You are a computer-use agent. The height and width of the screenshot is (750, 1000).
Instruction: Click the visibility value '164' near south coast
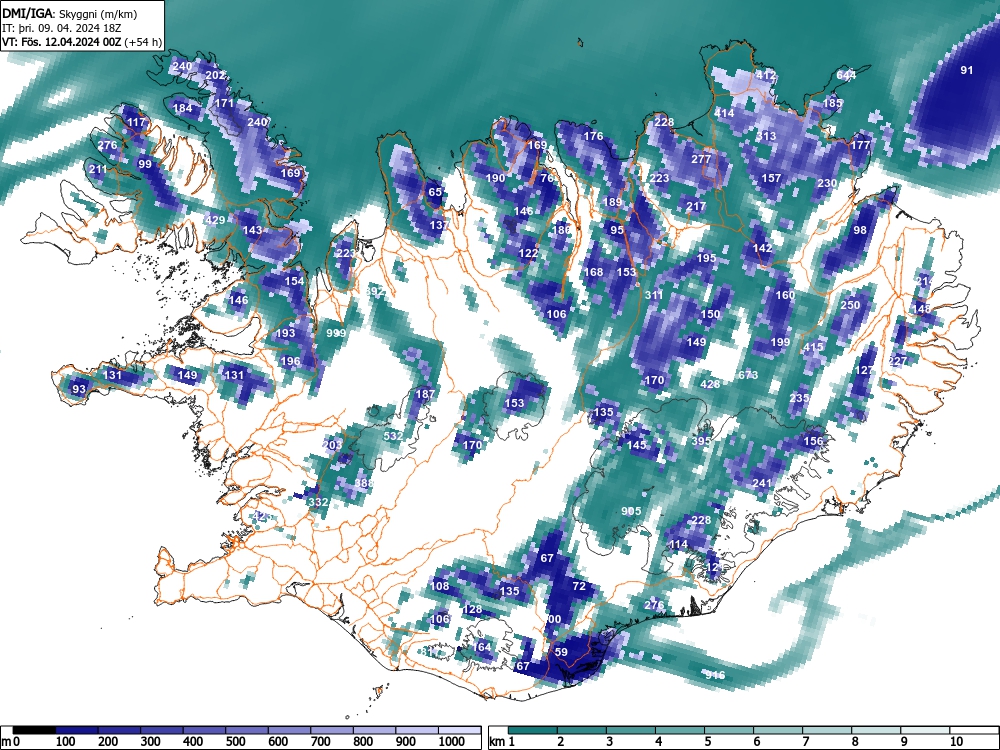482,647
